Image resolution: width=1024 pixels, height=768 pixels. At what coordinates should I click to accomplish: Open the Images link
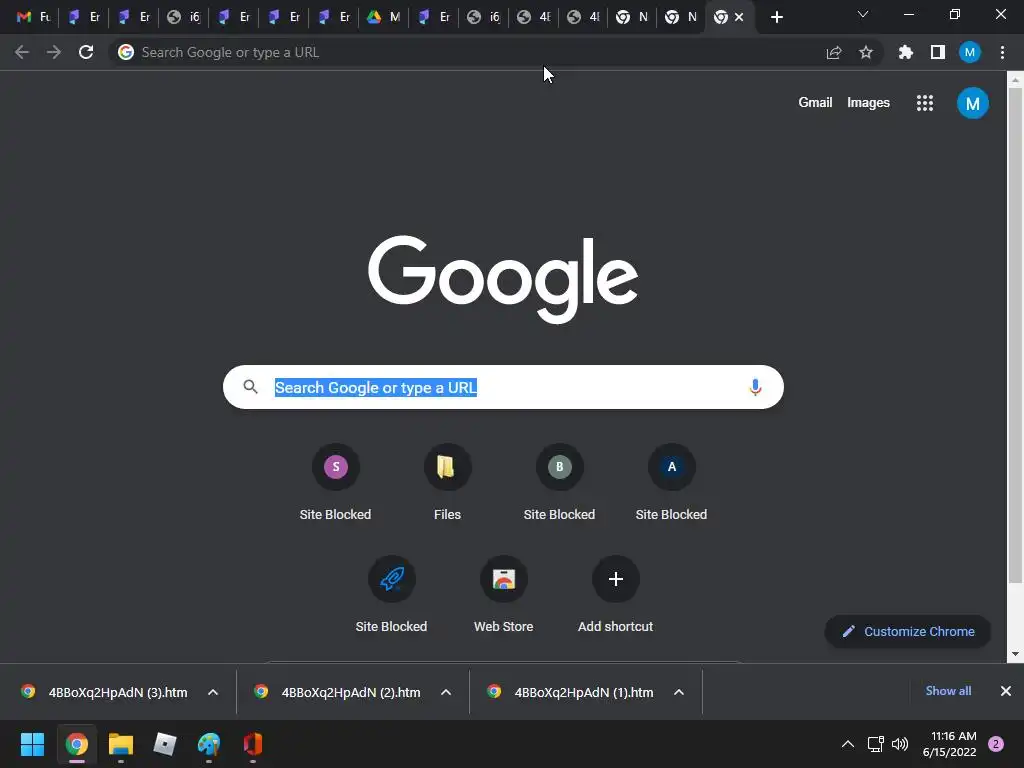tap(868, 103)
